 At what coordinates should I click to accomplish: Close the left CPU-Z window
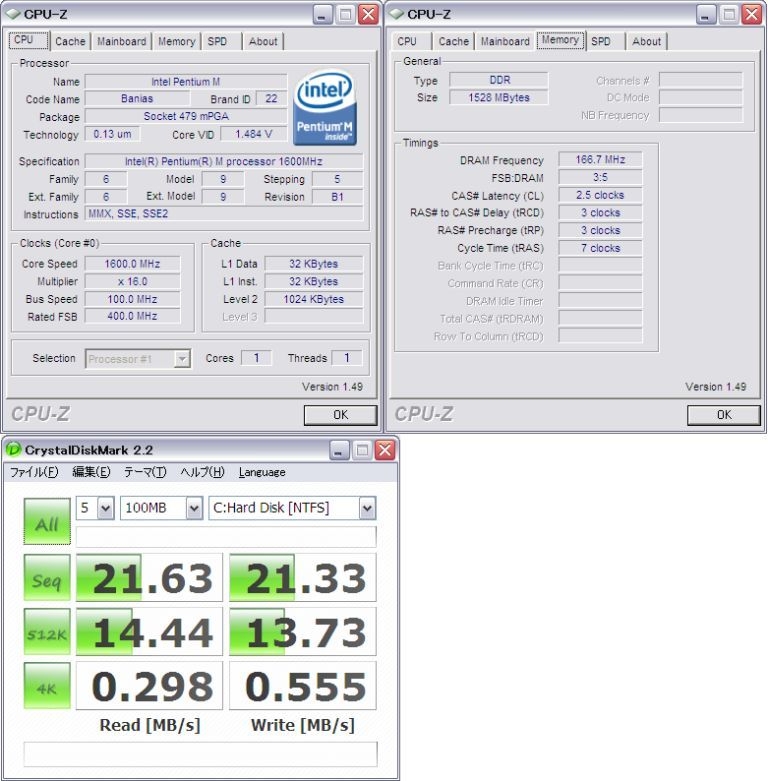[369, 14]
